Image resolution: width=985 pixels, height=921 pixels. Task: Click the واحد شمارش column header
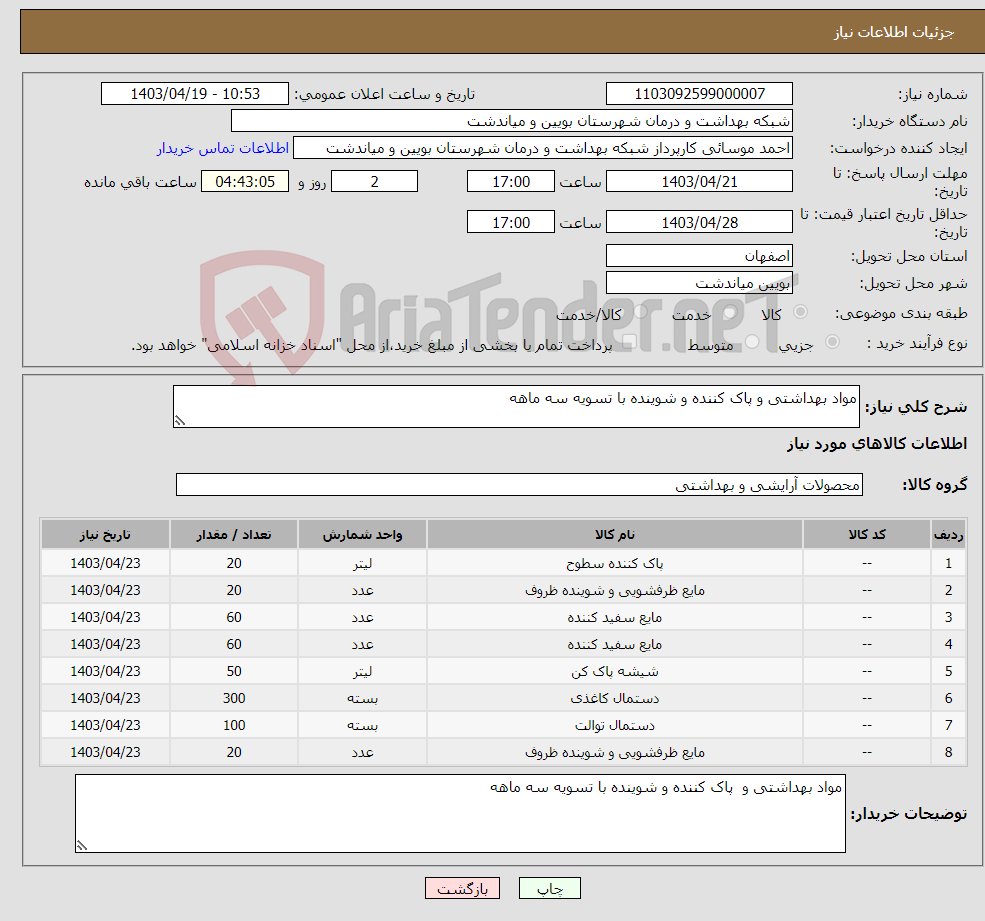pyautogui.click(x=362, y=535)
